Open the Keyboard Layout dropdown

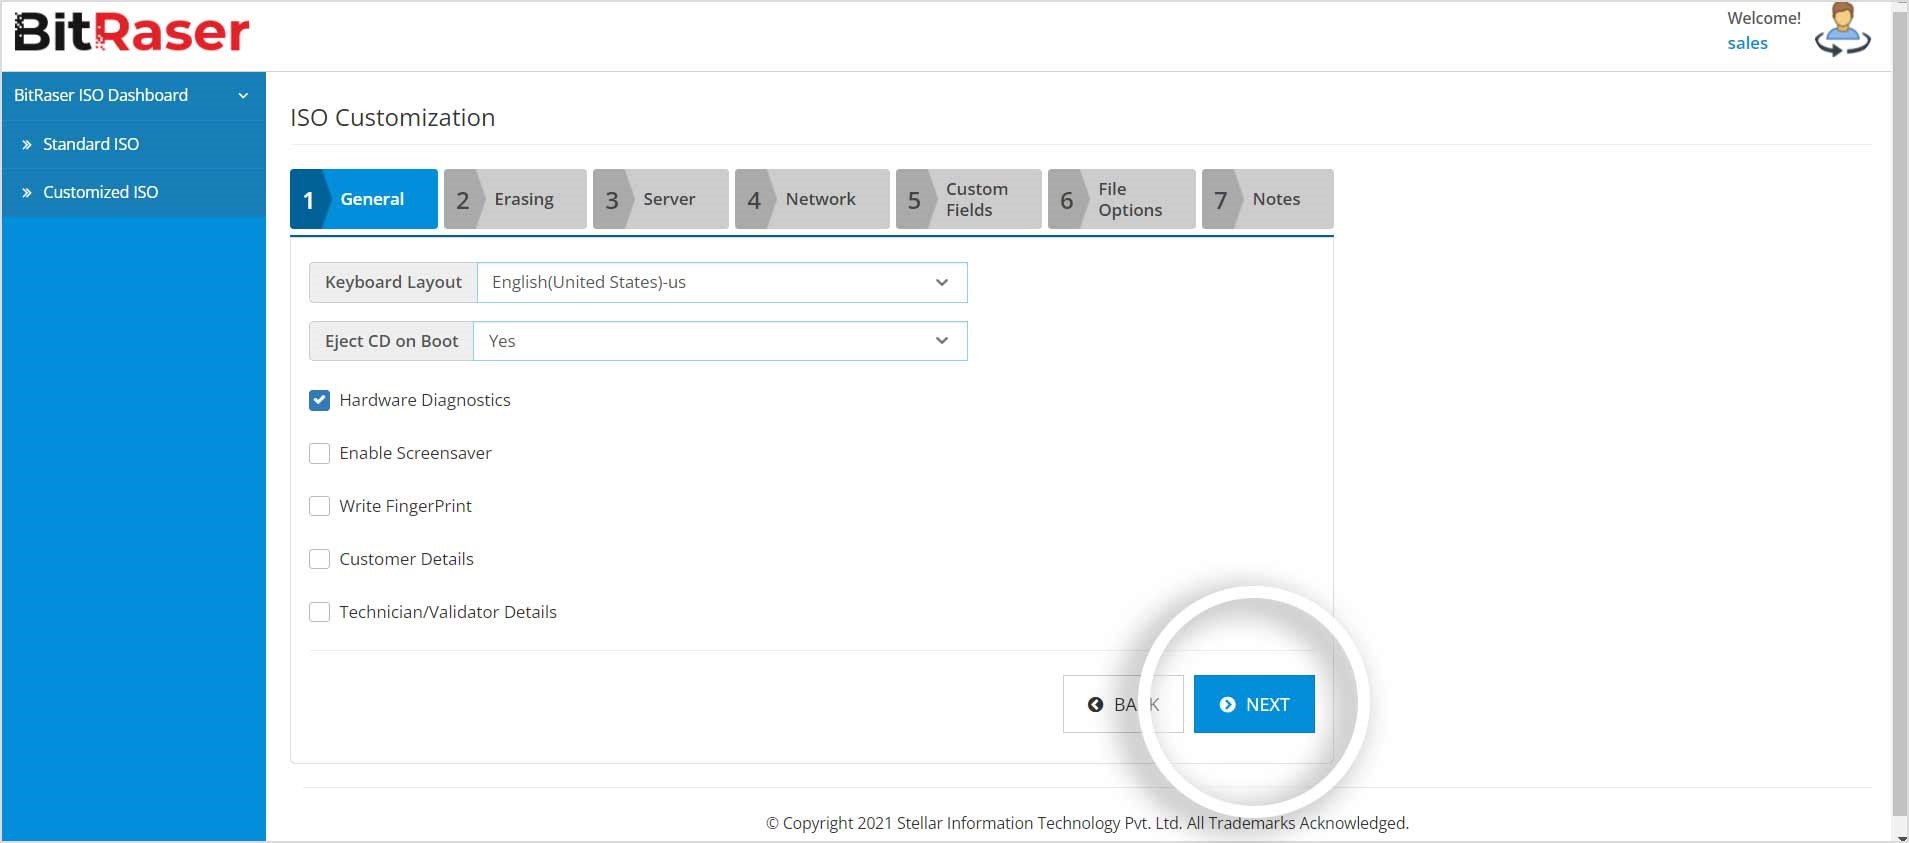(x=722, y=282)
